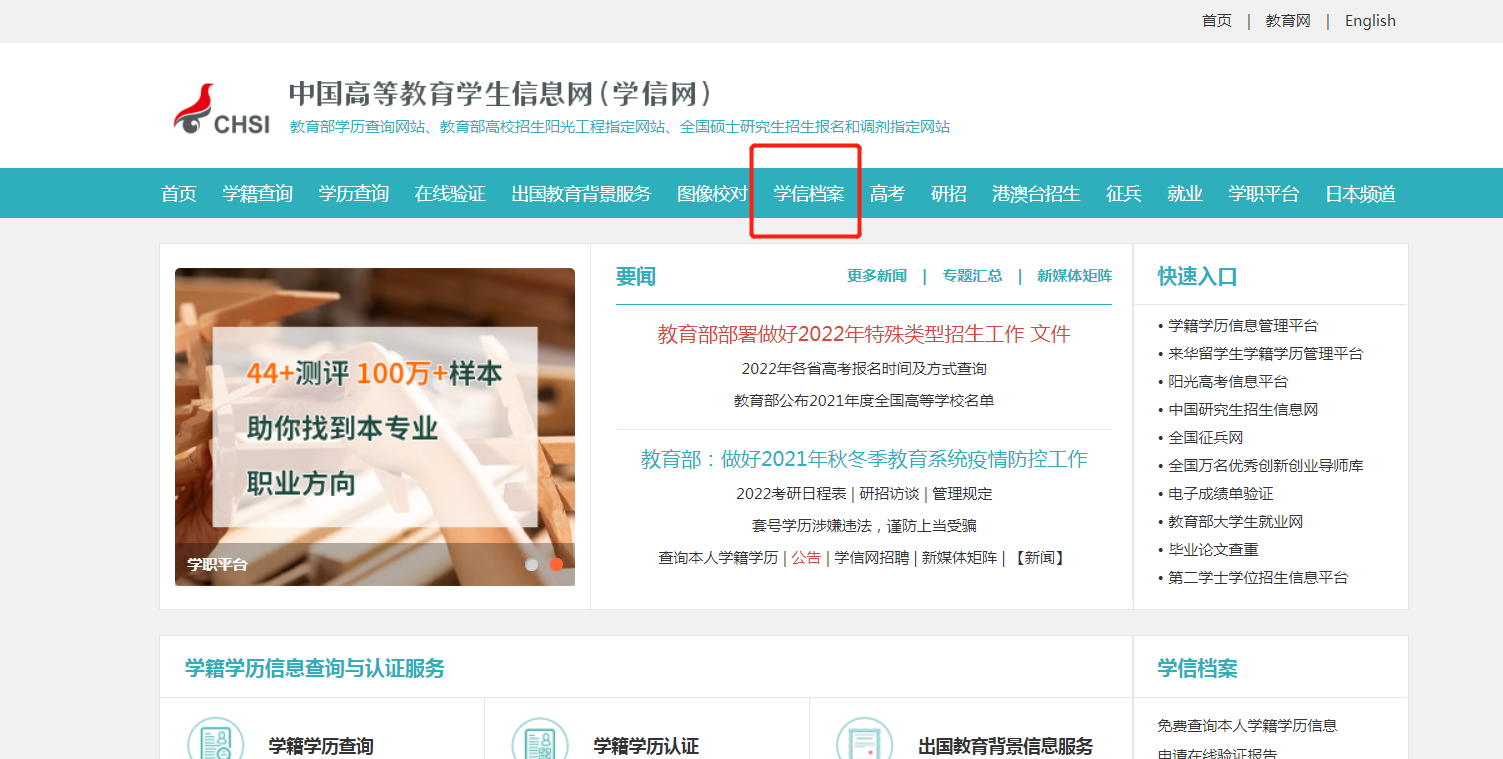Image resolution: width=1503 pixels, height=759 pixels.
Task: Read the headline 教育部部署做好2022年特殊类型招生工作
Action: (x=840, y=334)
